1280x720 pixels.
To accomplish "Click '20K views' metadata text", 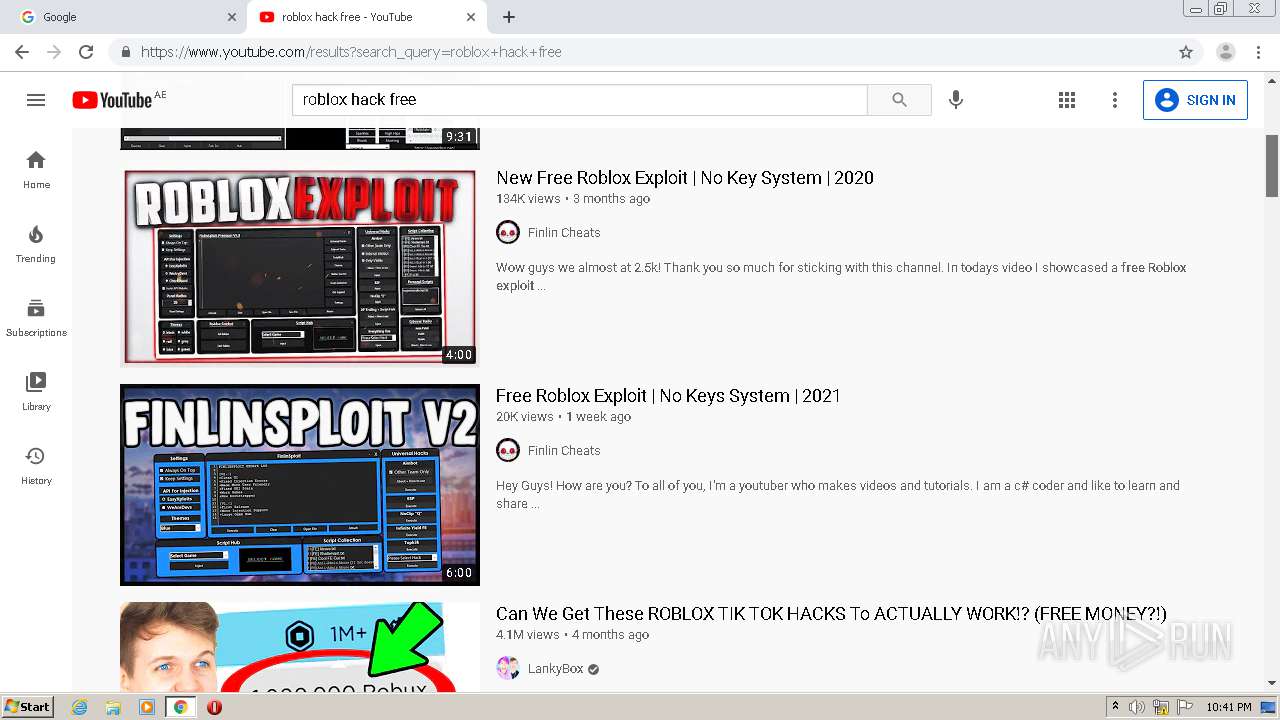I will click(x=525, y=417).
